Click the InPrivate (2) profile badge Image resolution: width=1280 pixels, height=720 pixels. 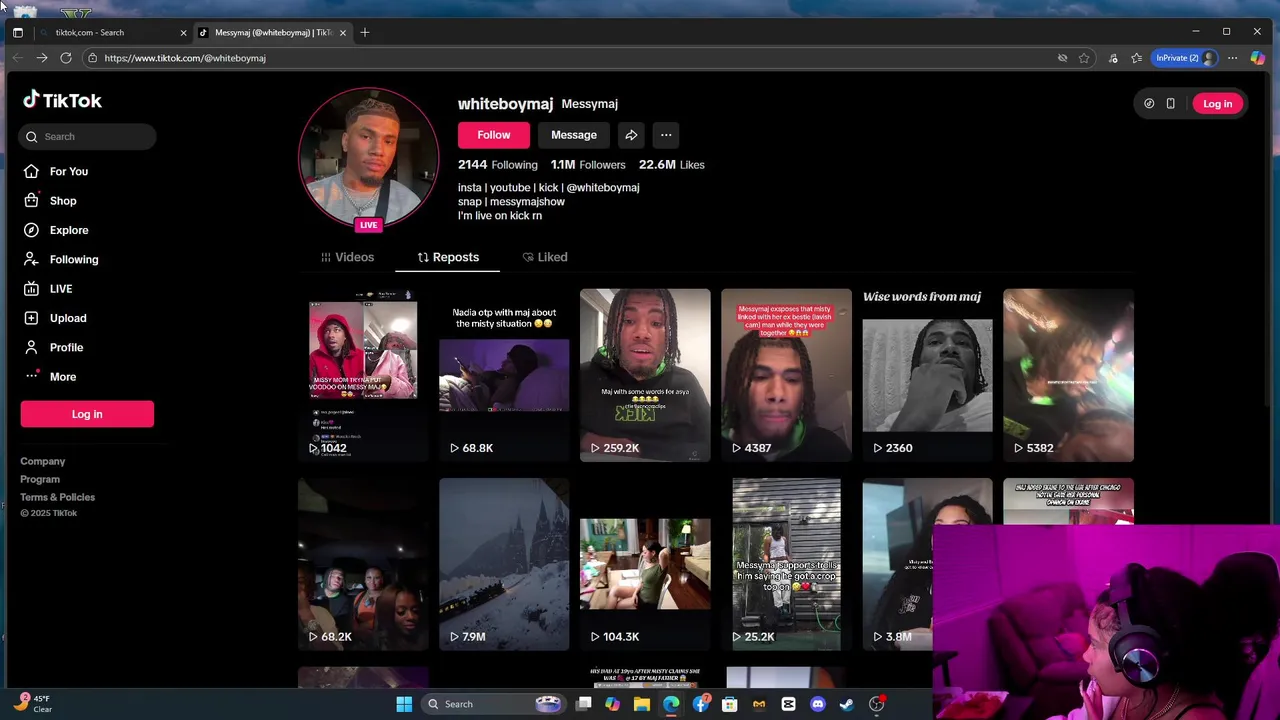pyautogui.click(x=1186, y=58)
